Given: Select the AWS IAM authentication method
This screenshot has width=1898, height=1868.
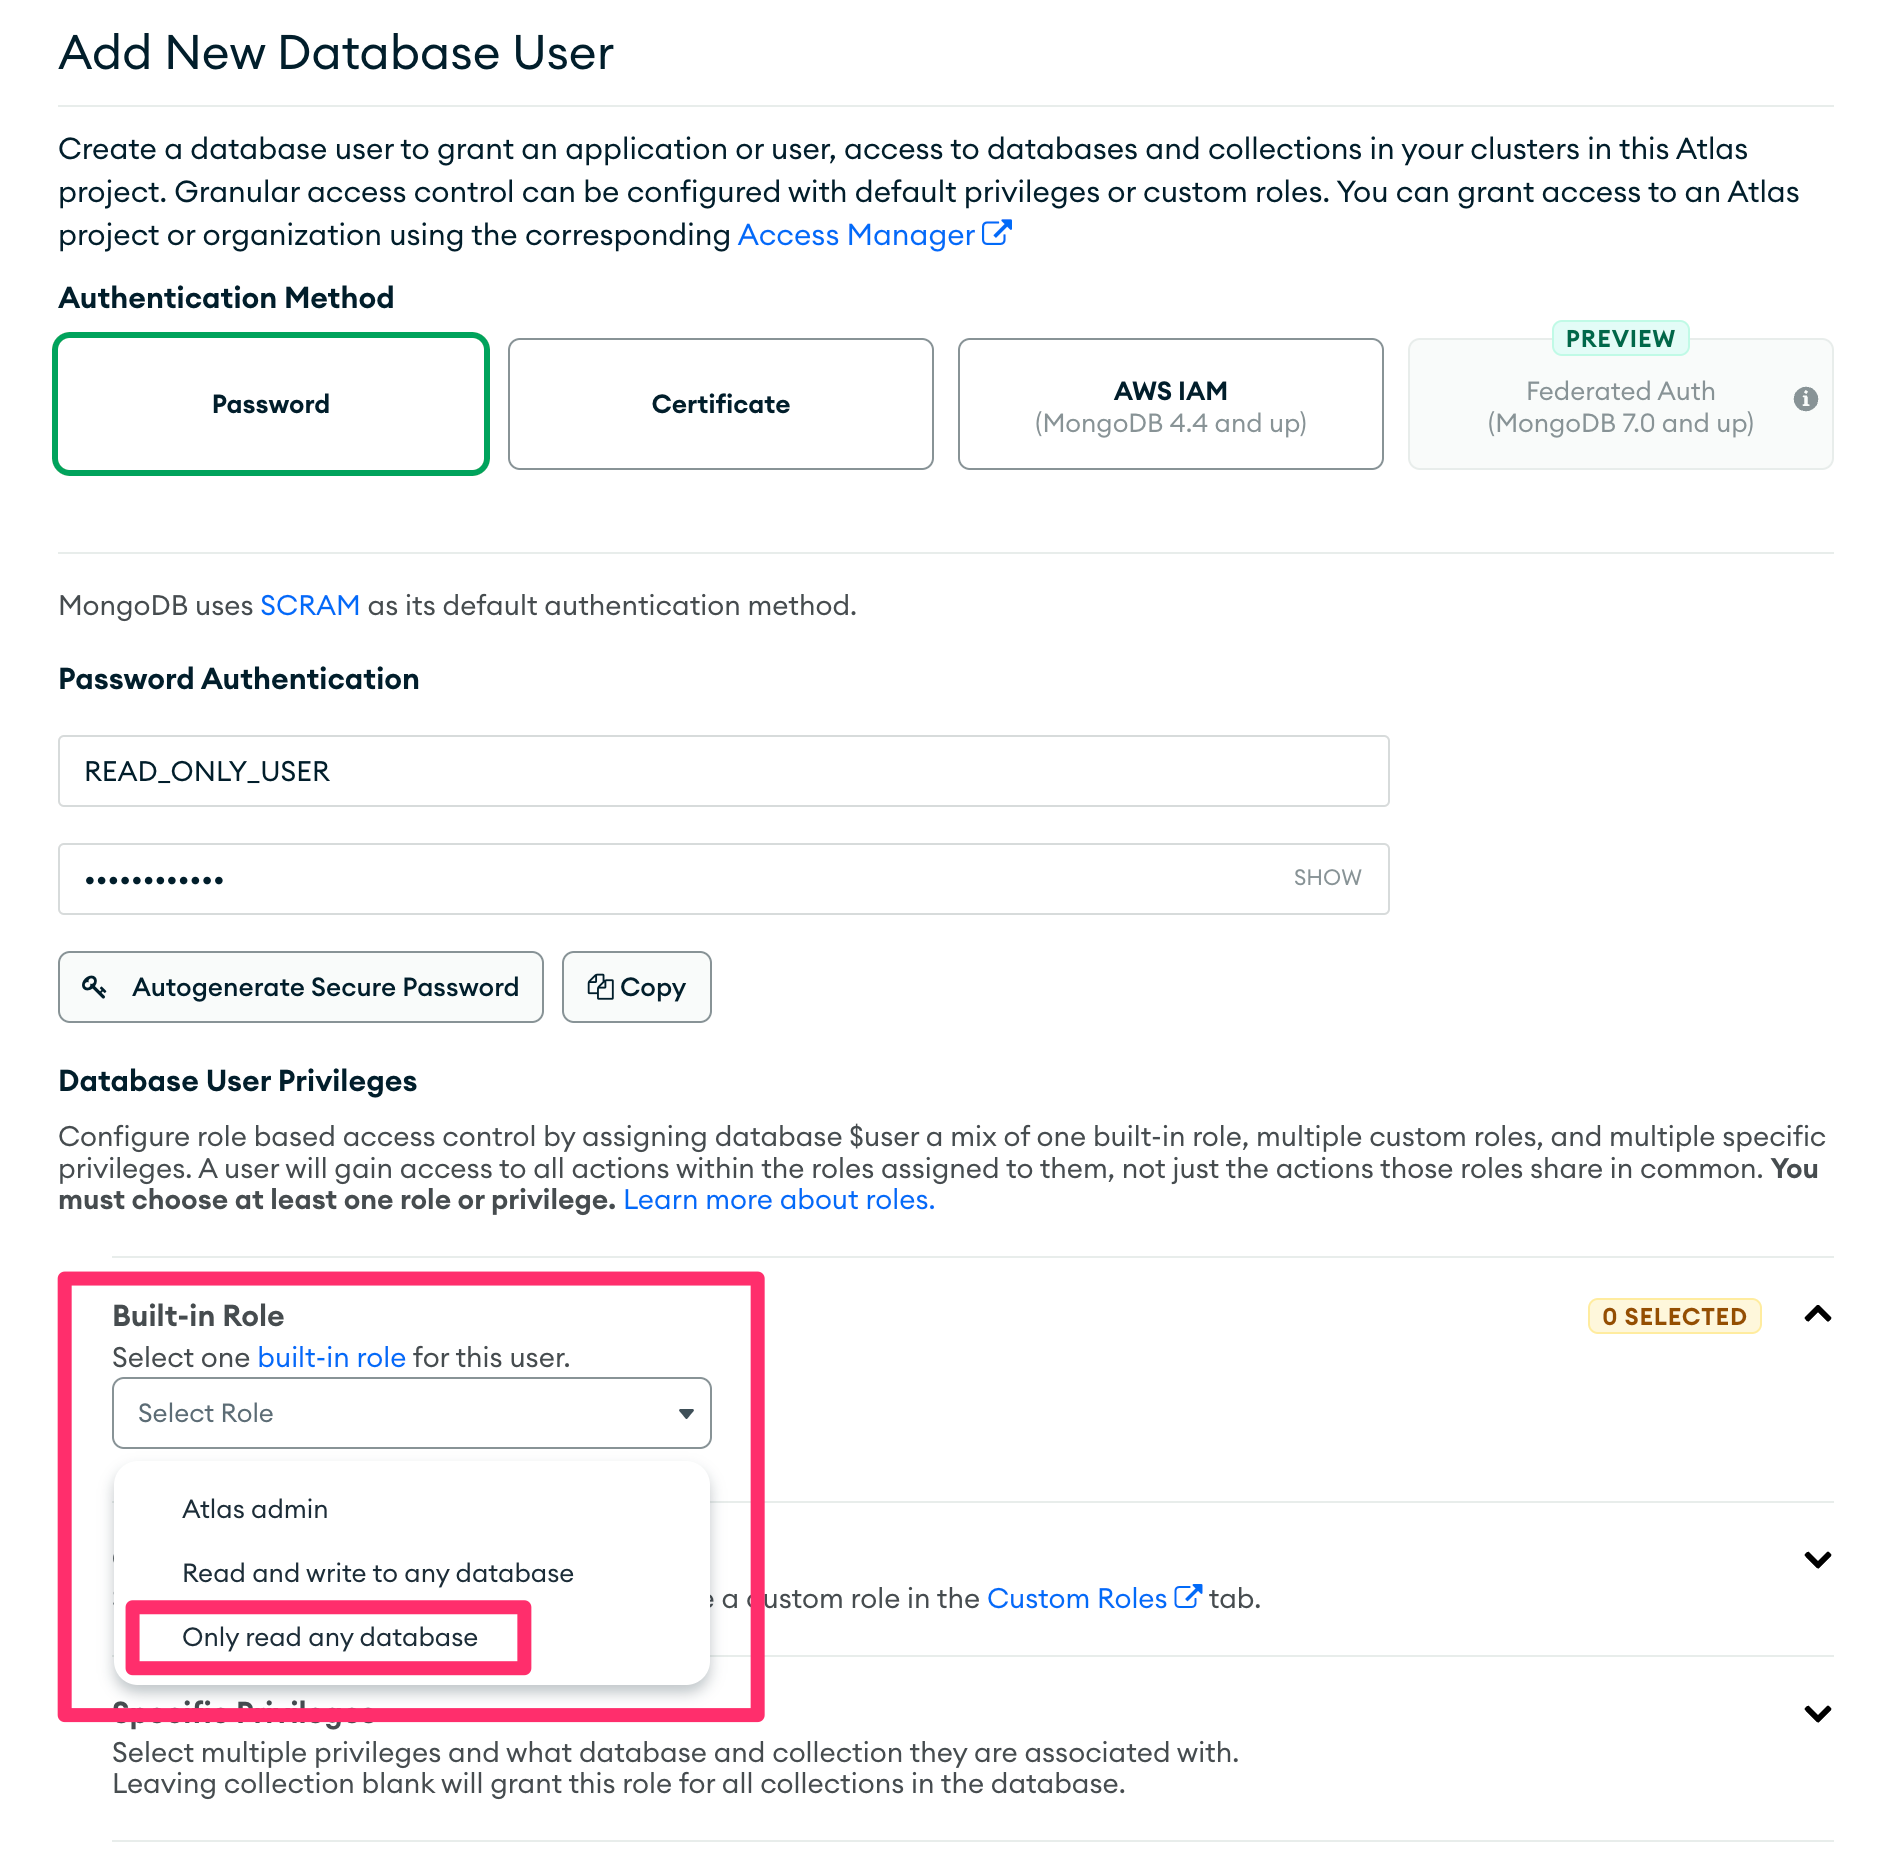Looking at the screenshot, I should click(x=1170, y=403).
